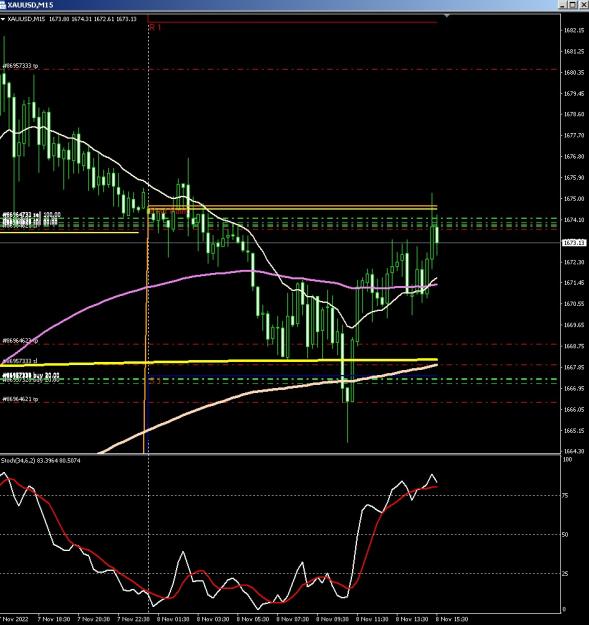Image resolution: width=589 pixels, height=625 pixels.
Task: Click the chart window icon in title bar
Action: coord(3,5)
